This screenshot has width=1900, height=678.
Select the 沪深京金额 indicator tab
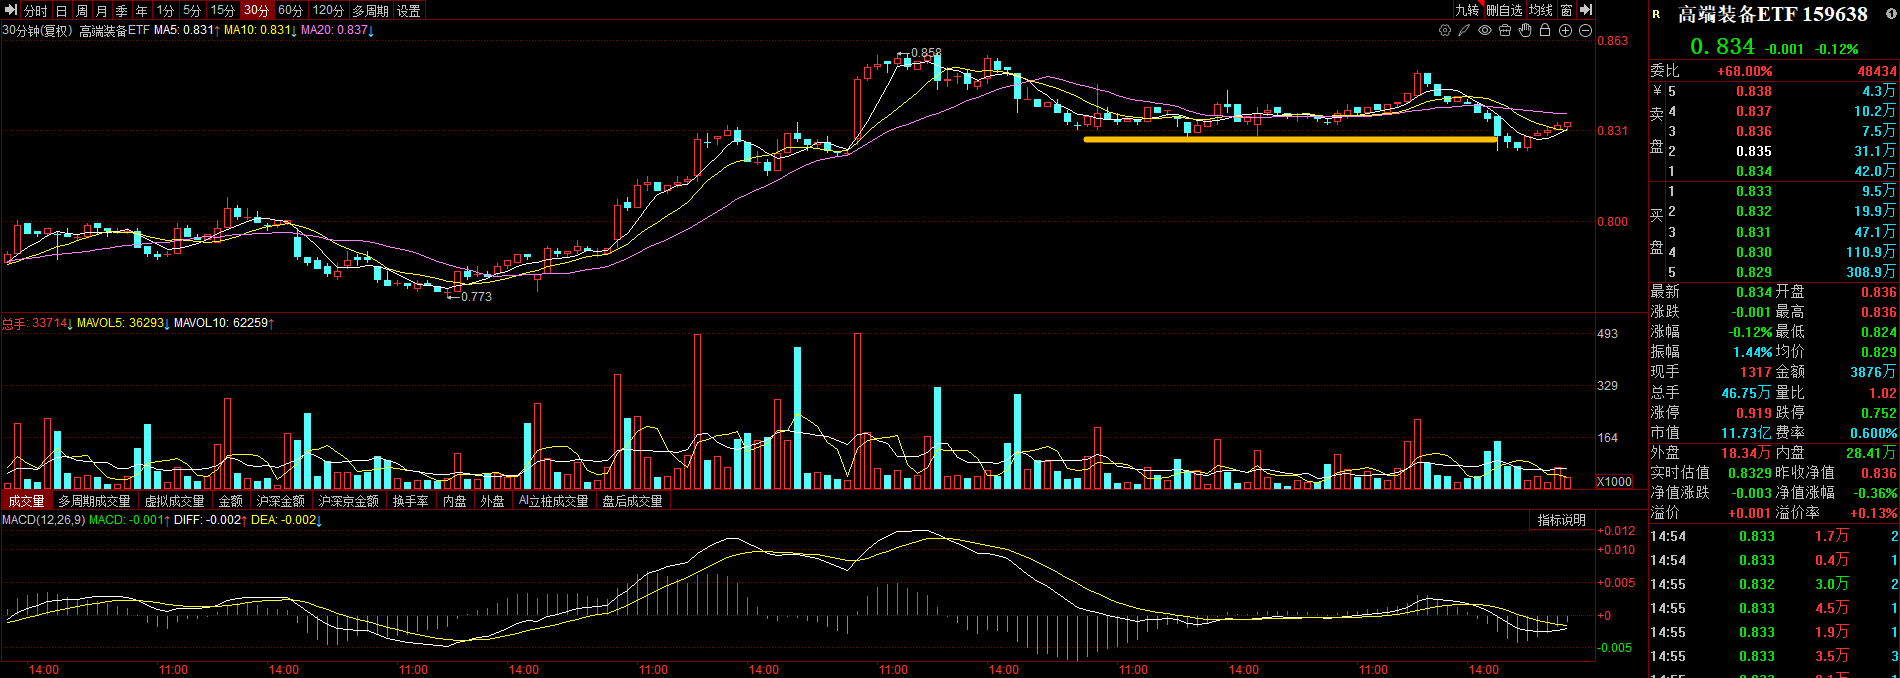click(349, 501)
